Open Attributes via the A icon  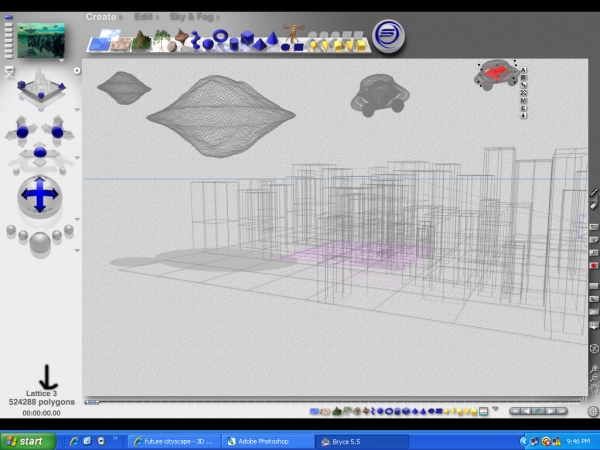coord(523,70)
